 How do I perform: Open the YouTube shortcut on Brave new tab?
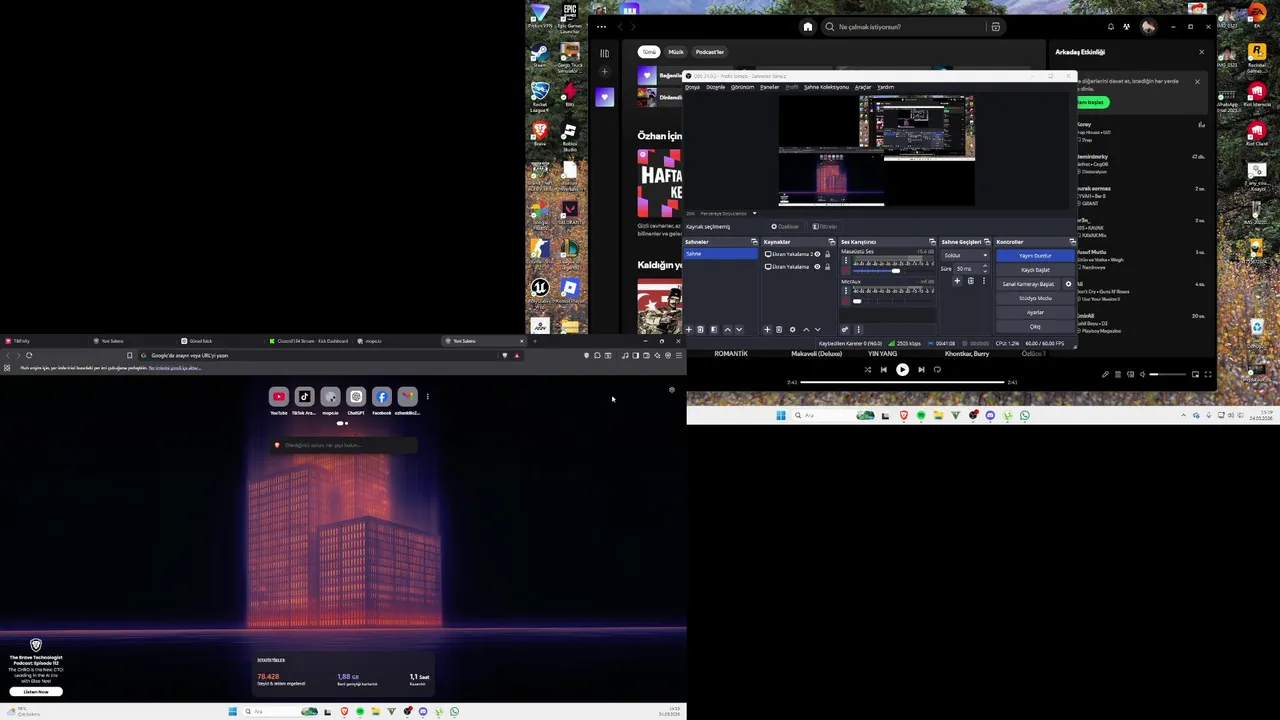coord(279,397)
